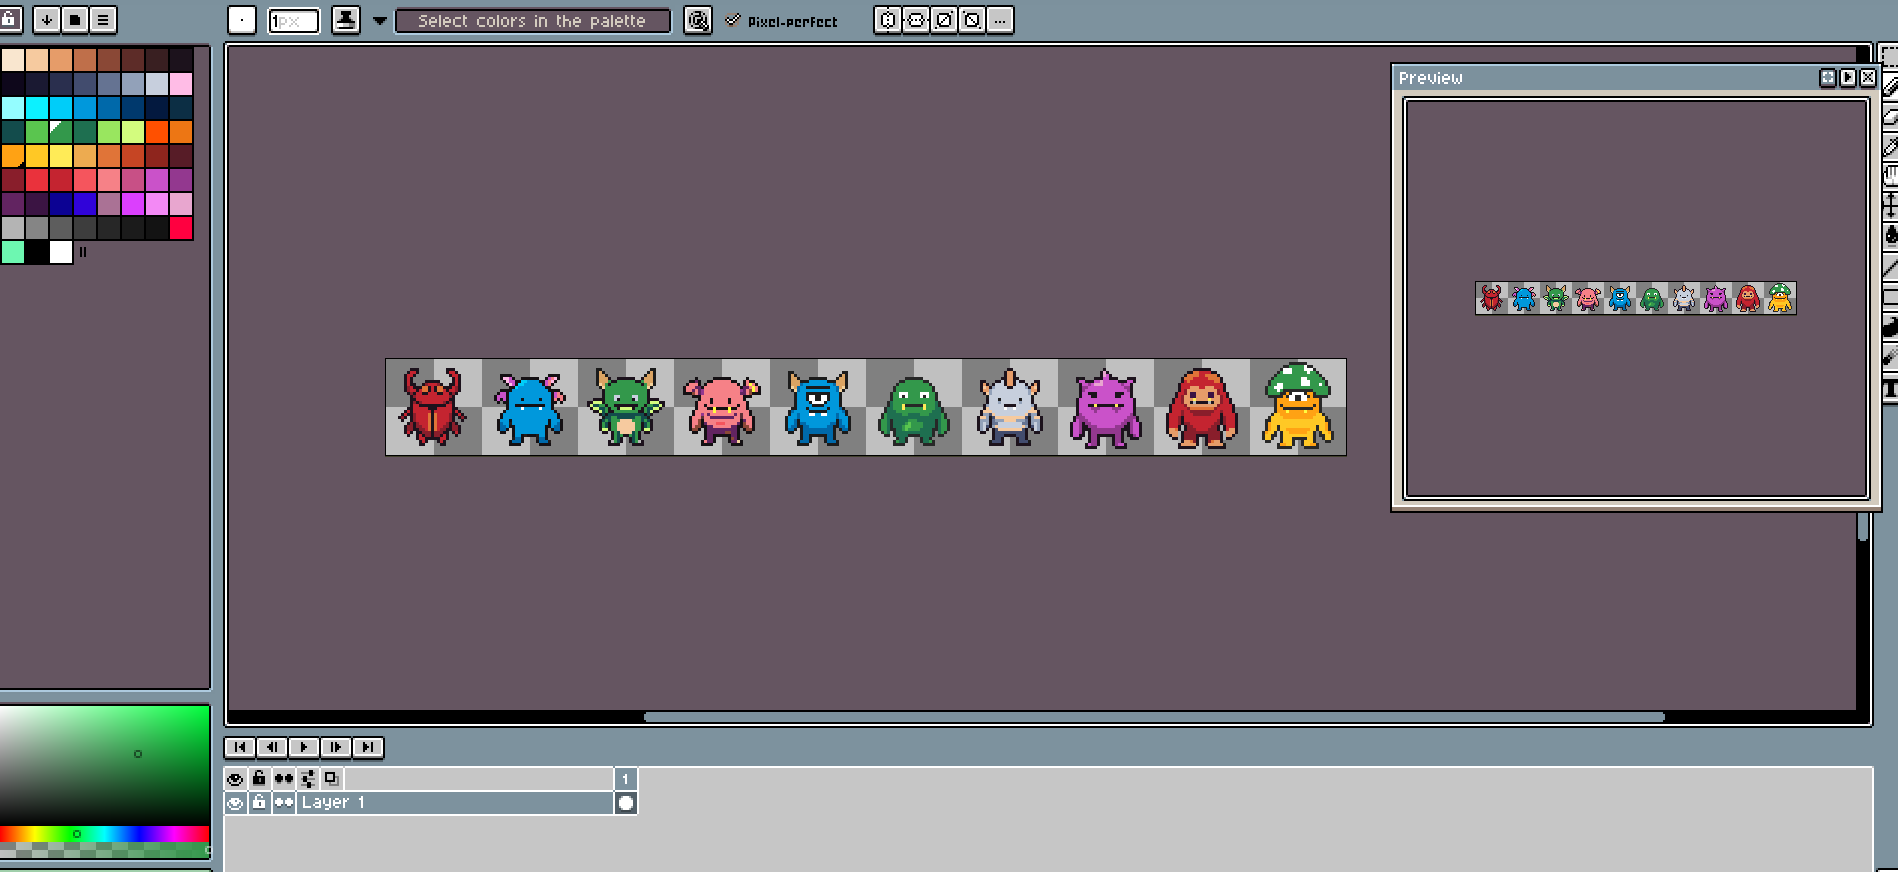The height and width of the screenshot is (872, 1898).
Task: Play the animation in the Preview window
Action: [1848, 78]
